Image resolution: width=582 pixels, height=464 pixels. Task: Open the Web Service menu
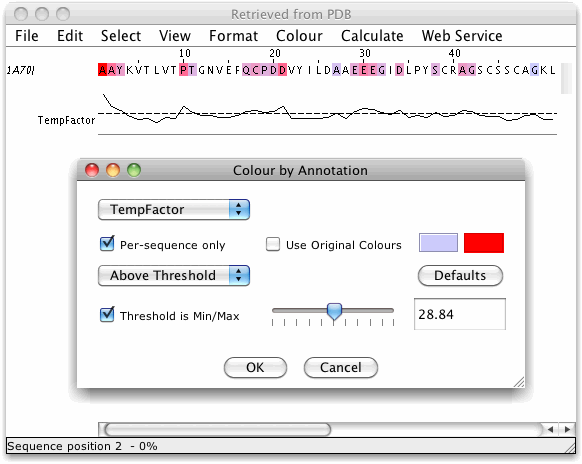pyautogui.click(x=462, y=36)
